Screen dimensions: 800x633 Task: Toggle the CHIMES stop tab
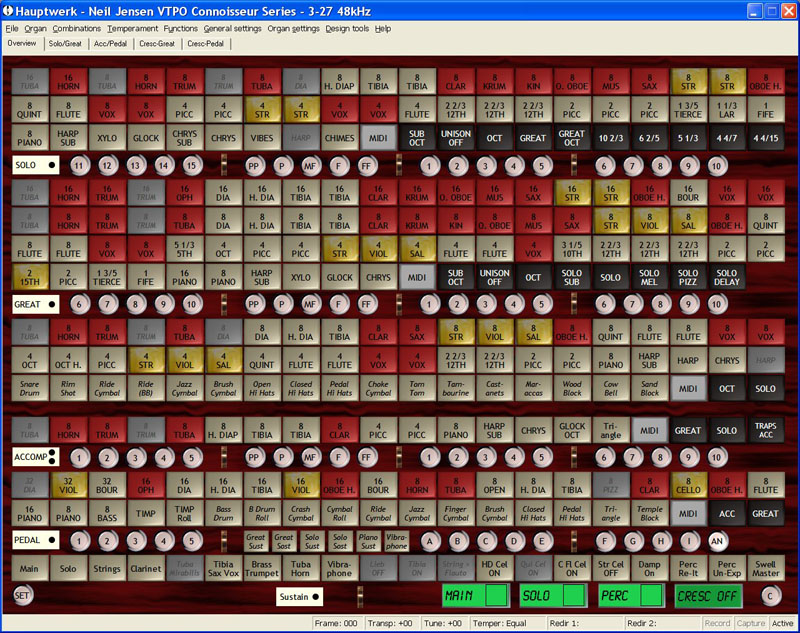[339, 138]
